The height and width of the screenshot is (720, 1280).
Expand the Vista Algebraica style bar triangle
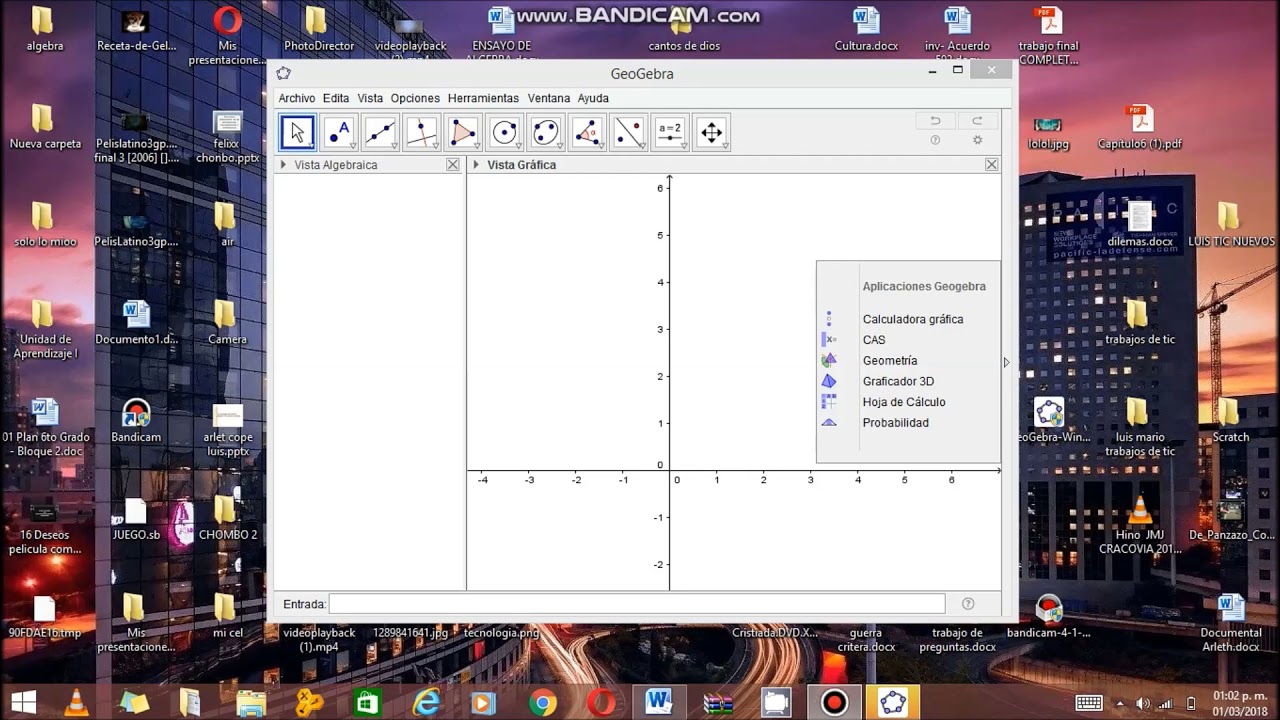pos(284,165)
